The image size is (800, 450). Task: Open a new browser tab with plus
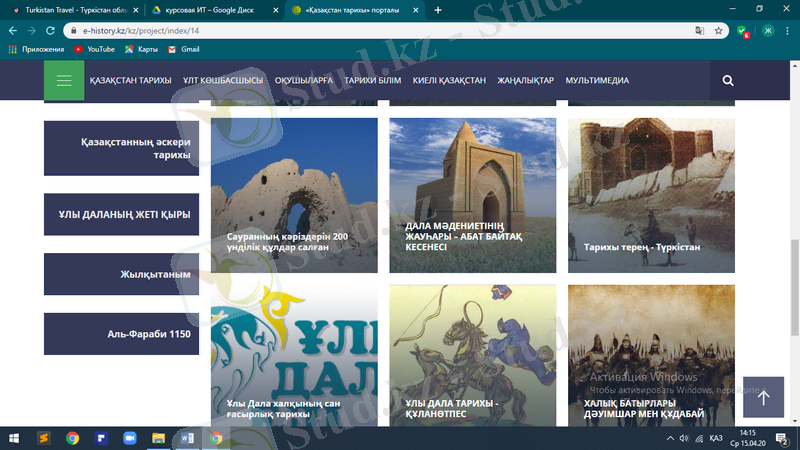438,10
